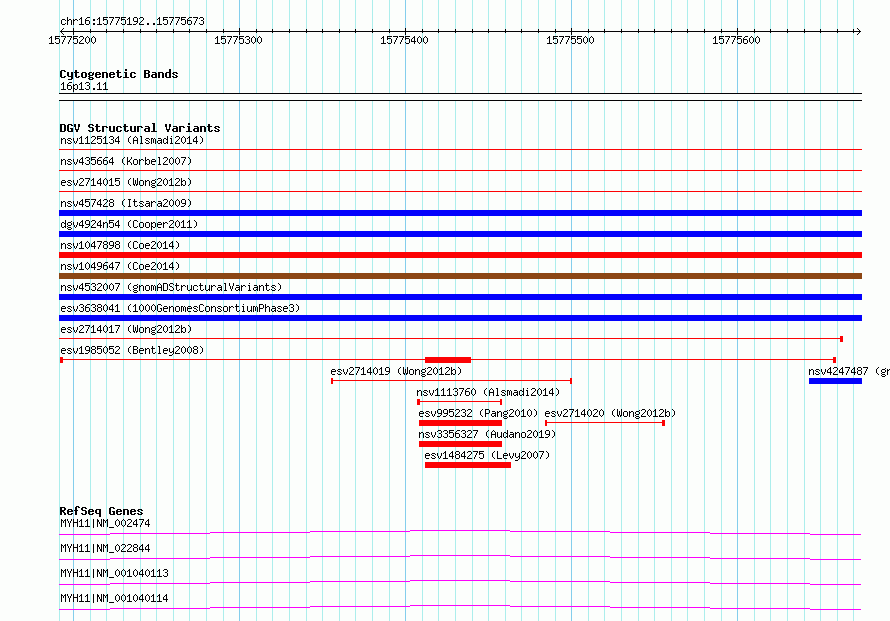The height and width of the screenshot is (621, 890).
Task: Click the nsv1125134 (Alsmadi2014) variant label
Action: click(132, 140)
